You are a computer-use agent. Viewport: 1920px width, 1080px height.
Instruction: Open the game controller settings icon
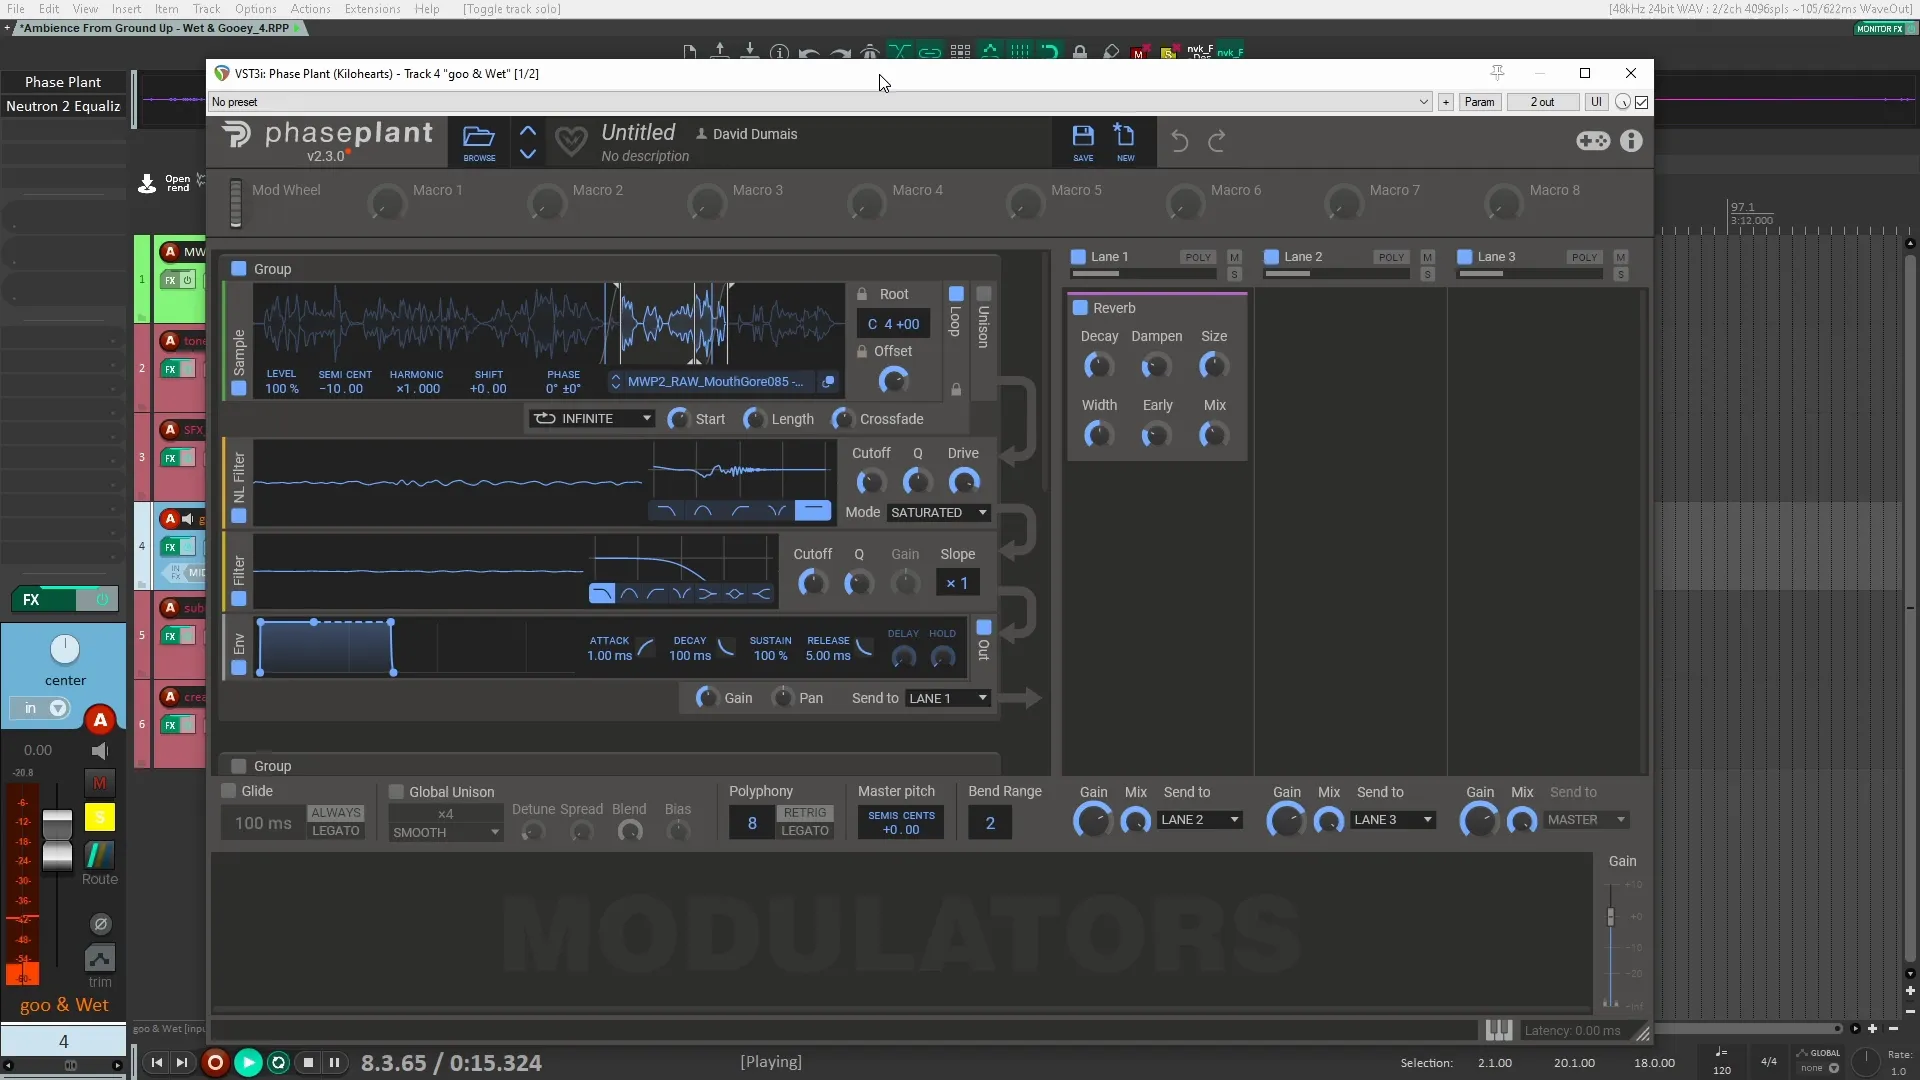[x=1593, y=141]
